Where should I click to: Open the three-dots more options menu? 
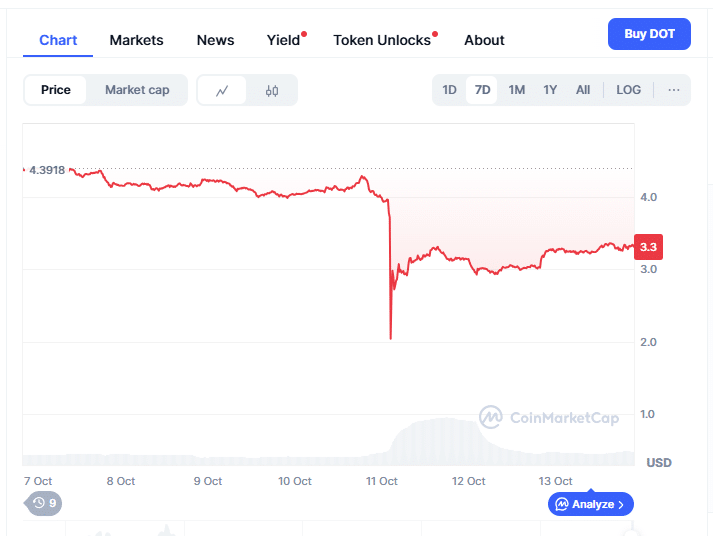click(674, 90)
